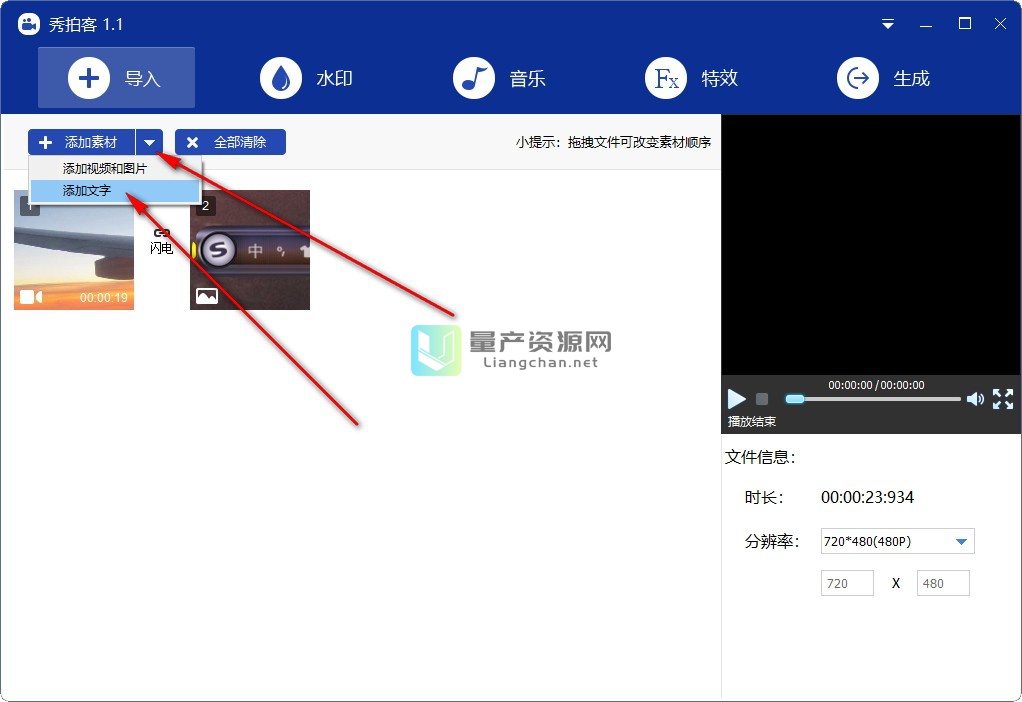1022x702 pixels.
Task: Open the 导入 import tab
Action: tap(116, 78)
